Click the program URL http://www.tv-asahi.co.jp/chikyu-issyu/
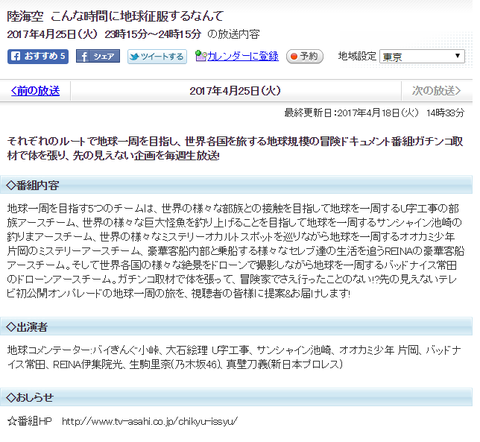This screenshot has height=442, width=480. pos(150,421)
